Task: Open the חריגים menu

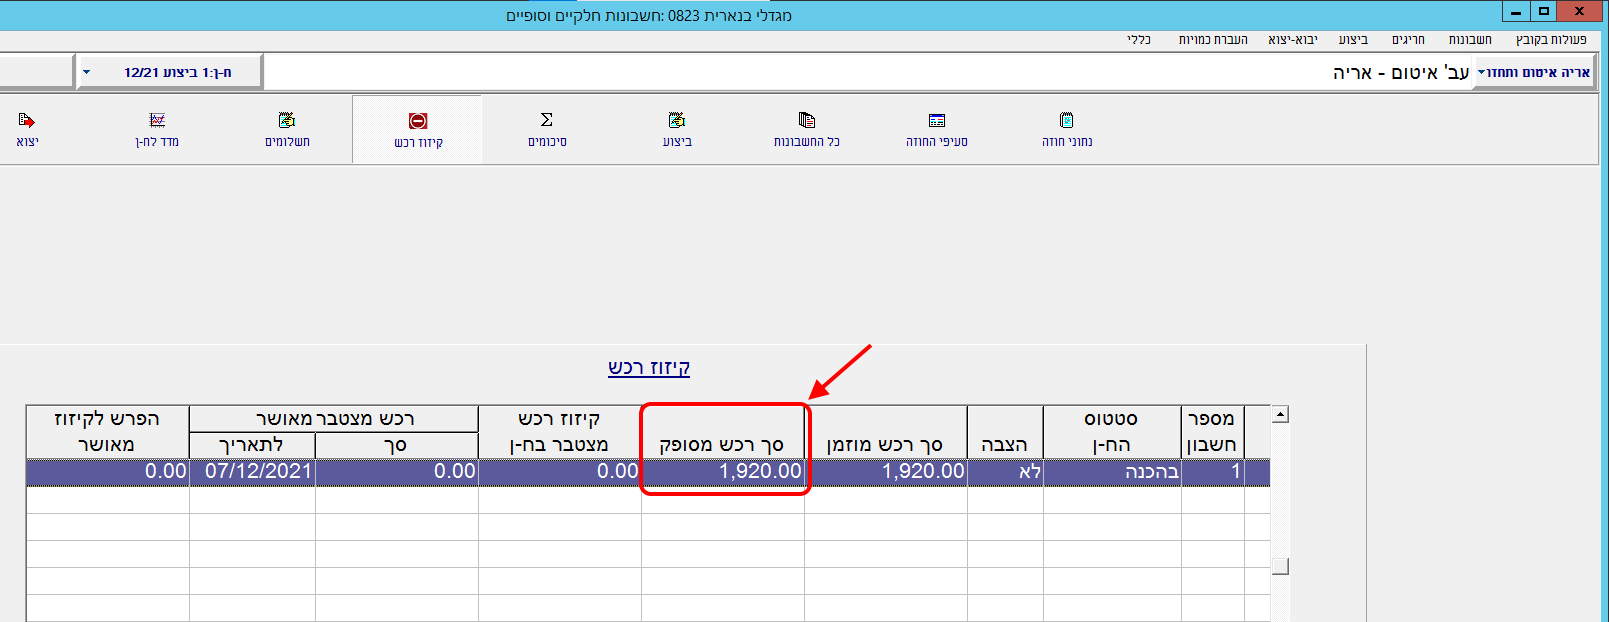Action: pyautogui.click(x=1407, y=39)
